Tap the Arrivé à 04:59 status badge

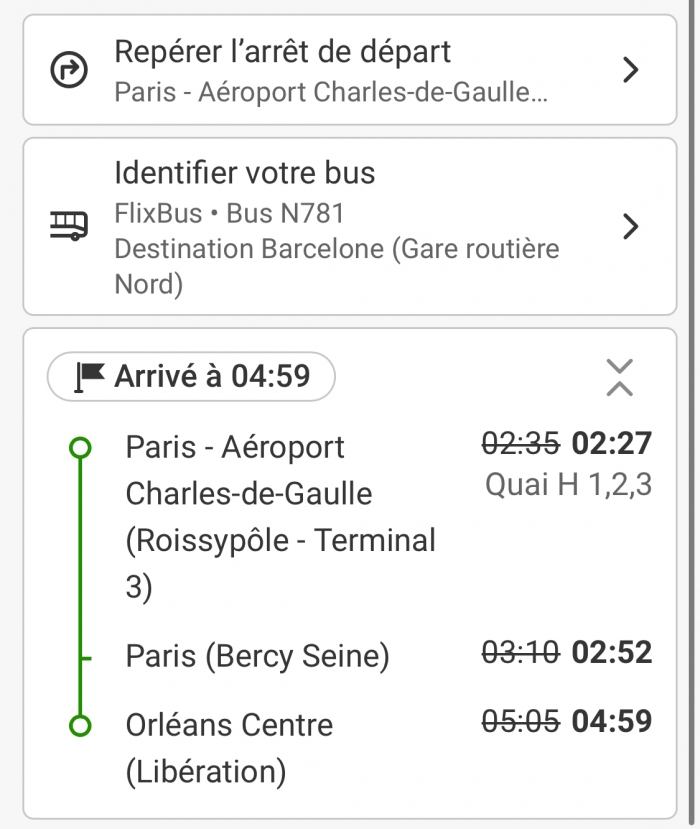pos(191,377)
